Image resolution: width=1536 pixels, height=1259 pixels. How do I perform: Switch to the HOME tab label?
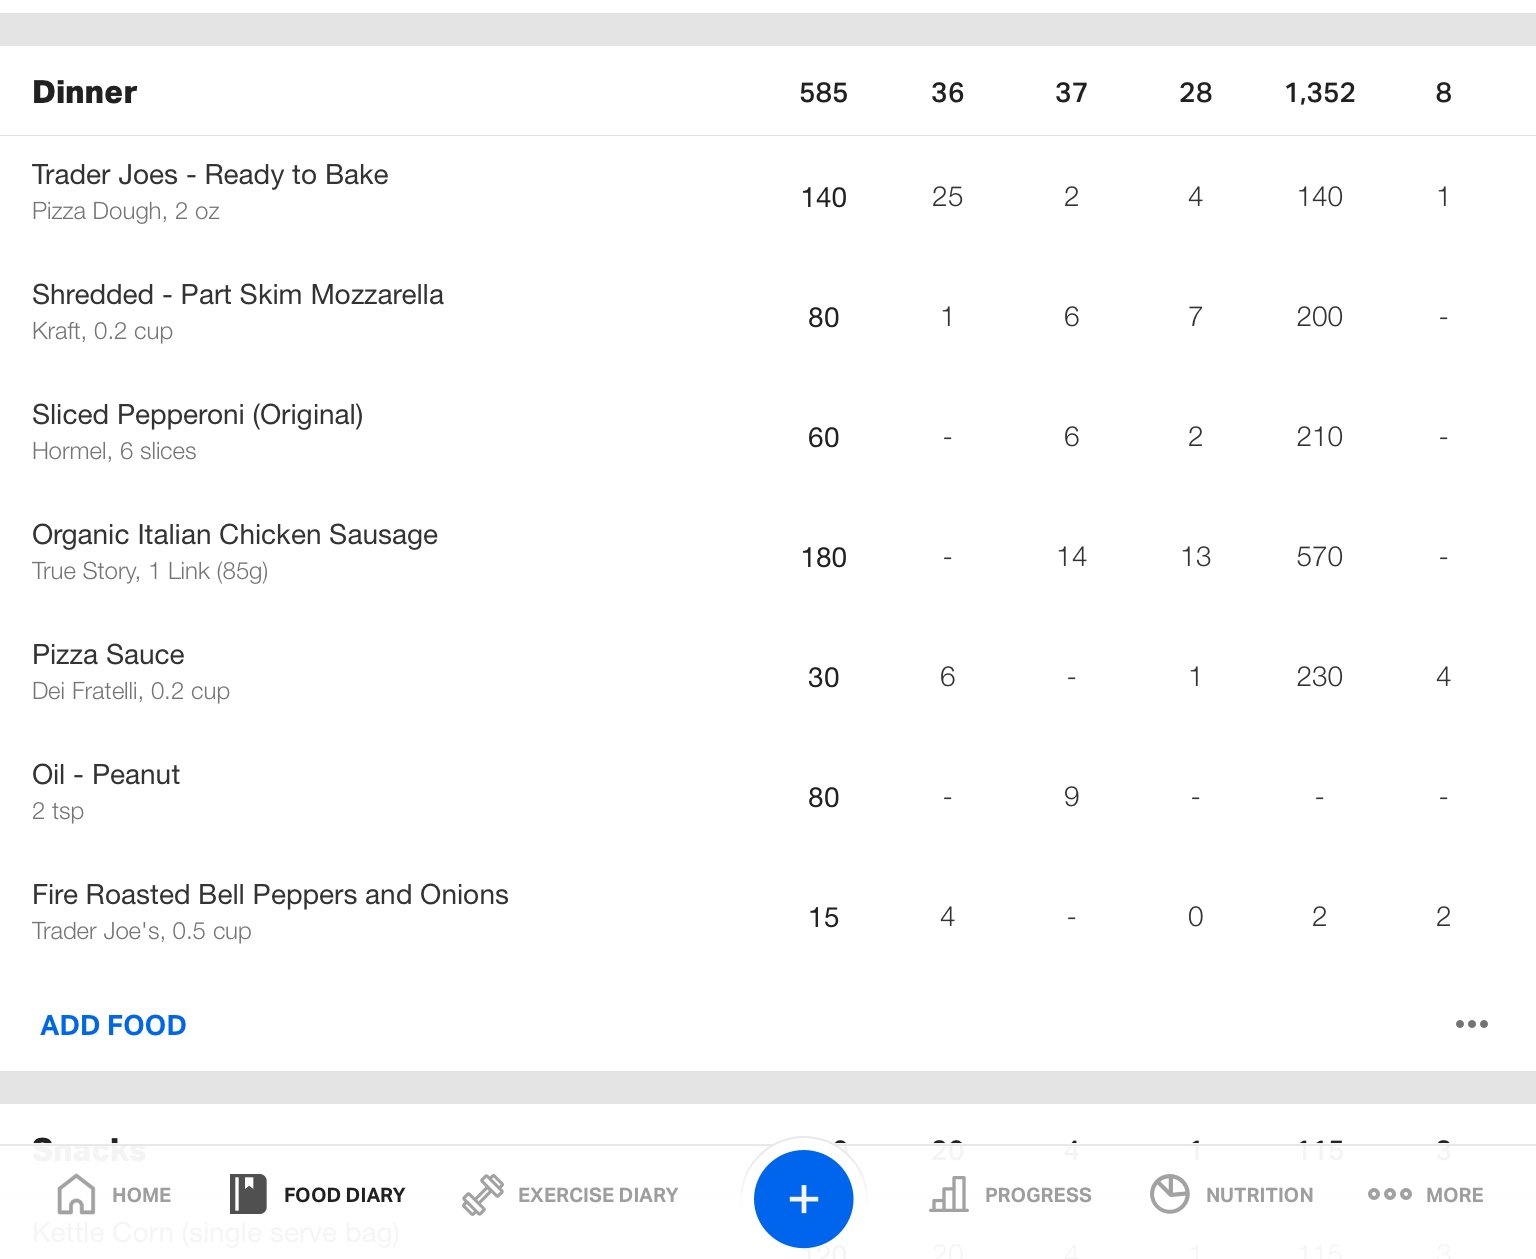(x=141, y=1195)
